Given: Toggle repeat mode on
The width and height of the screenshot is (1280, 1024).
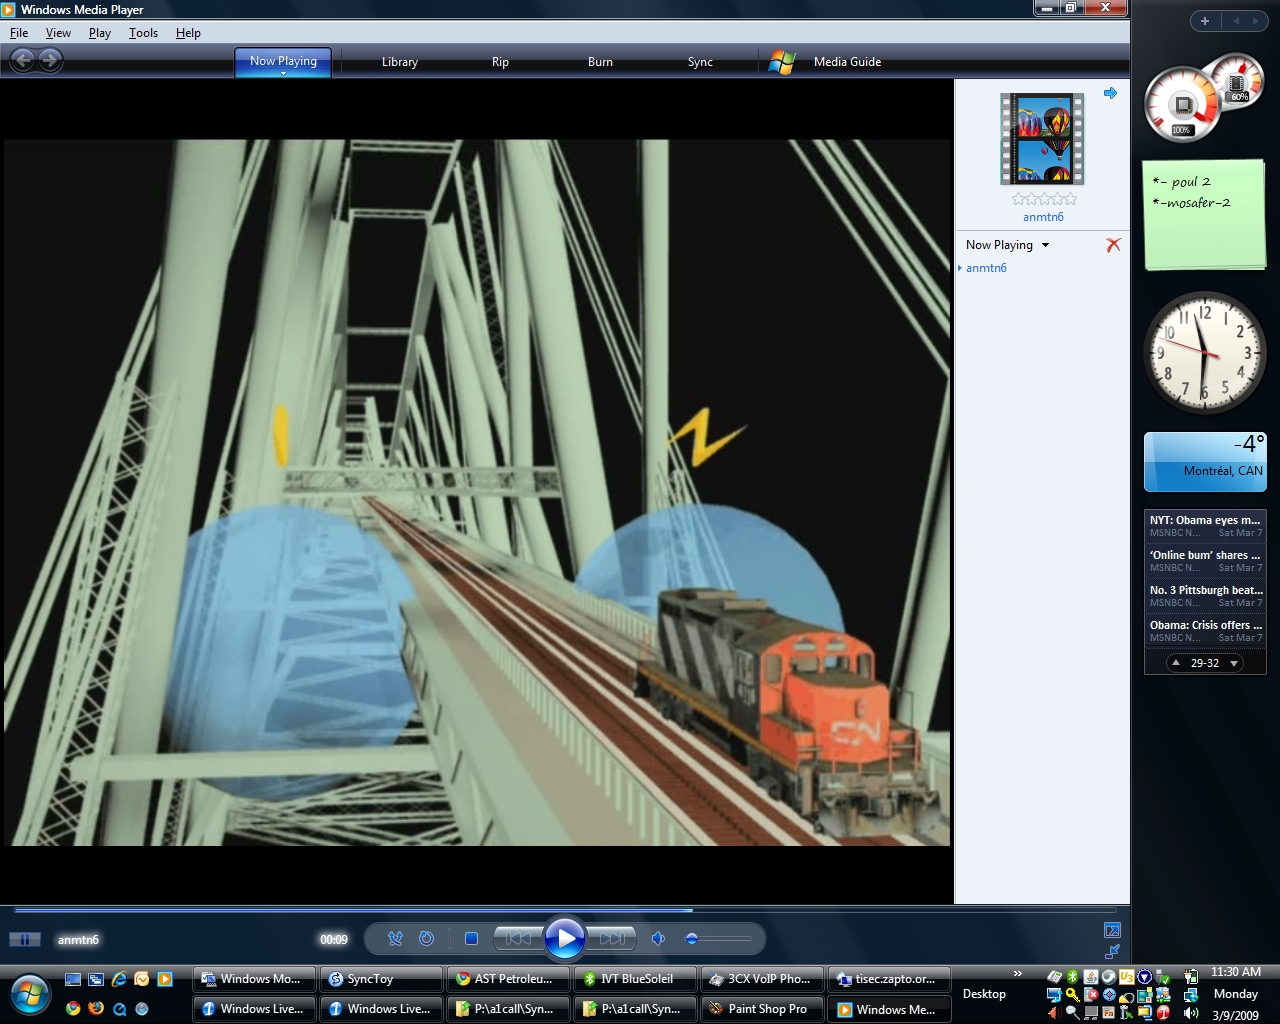Looking at the screenshot, I should [x=426, y=939].
